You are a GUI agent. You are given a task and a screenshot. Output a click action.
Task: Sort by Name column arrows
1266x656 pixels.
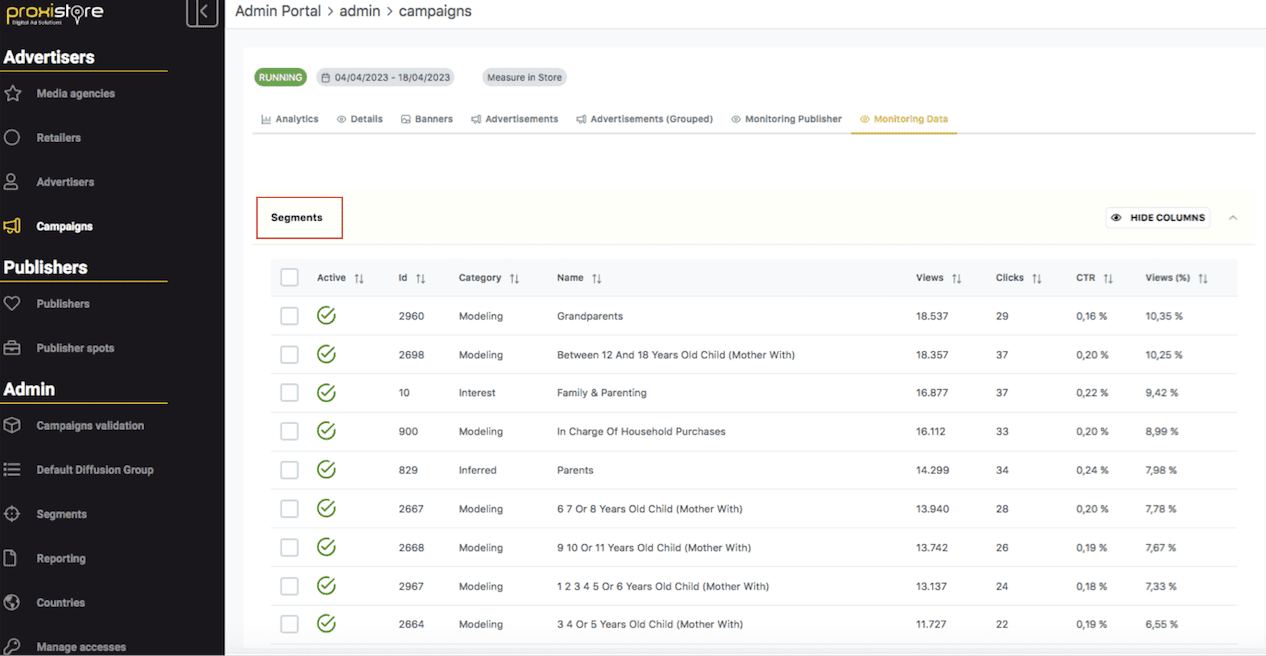[596, 278]
